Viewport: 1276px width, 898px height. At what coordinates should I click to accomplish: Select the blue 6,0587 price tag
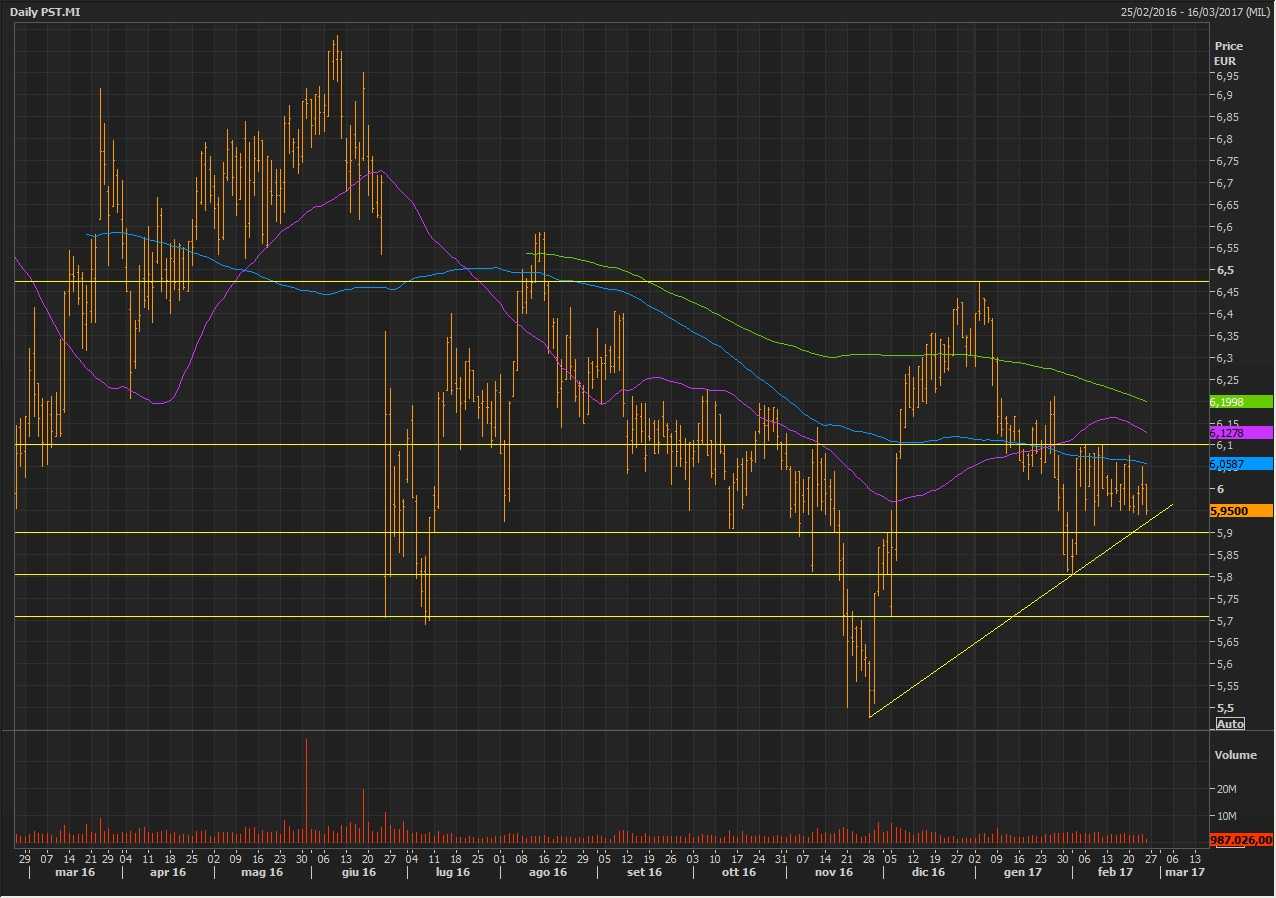[x=1240, y=464]
